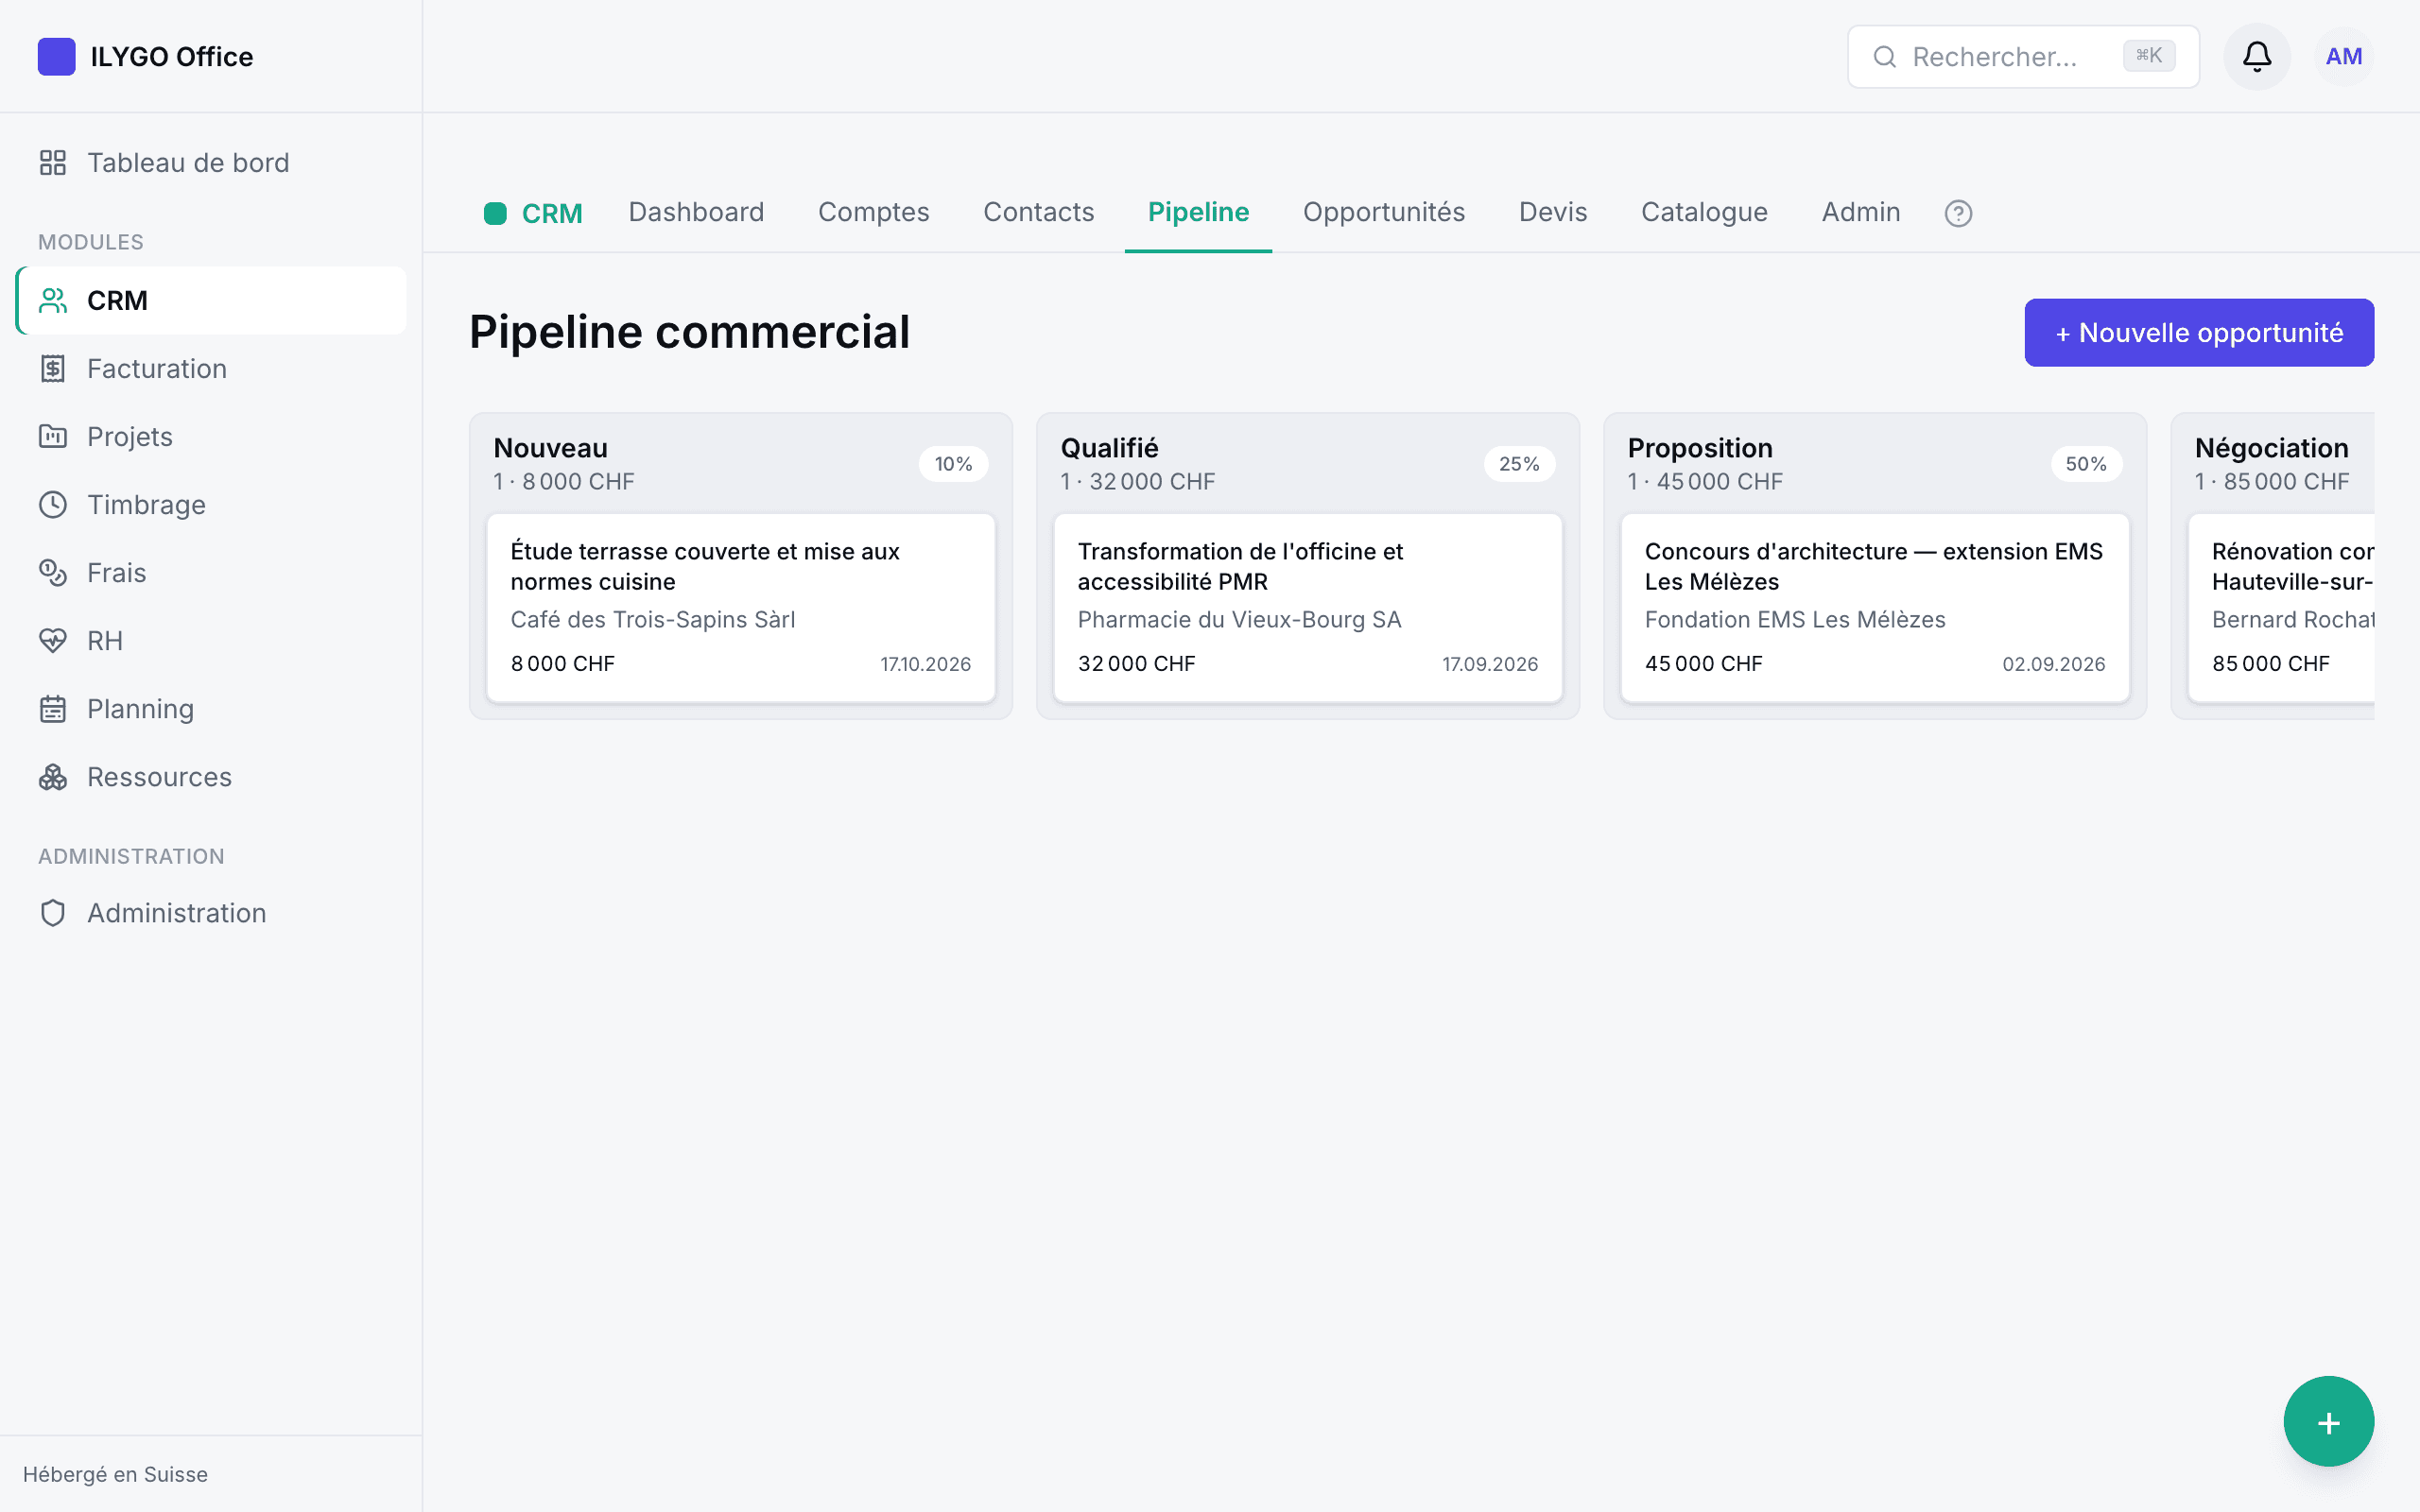Open Planning module link
Image resolution: width=2420 pixels, height=1512 pixels.
click(212, 708)
